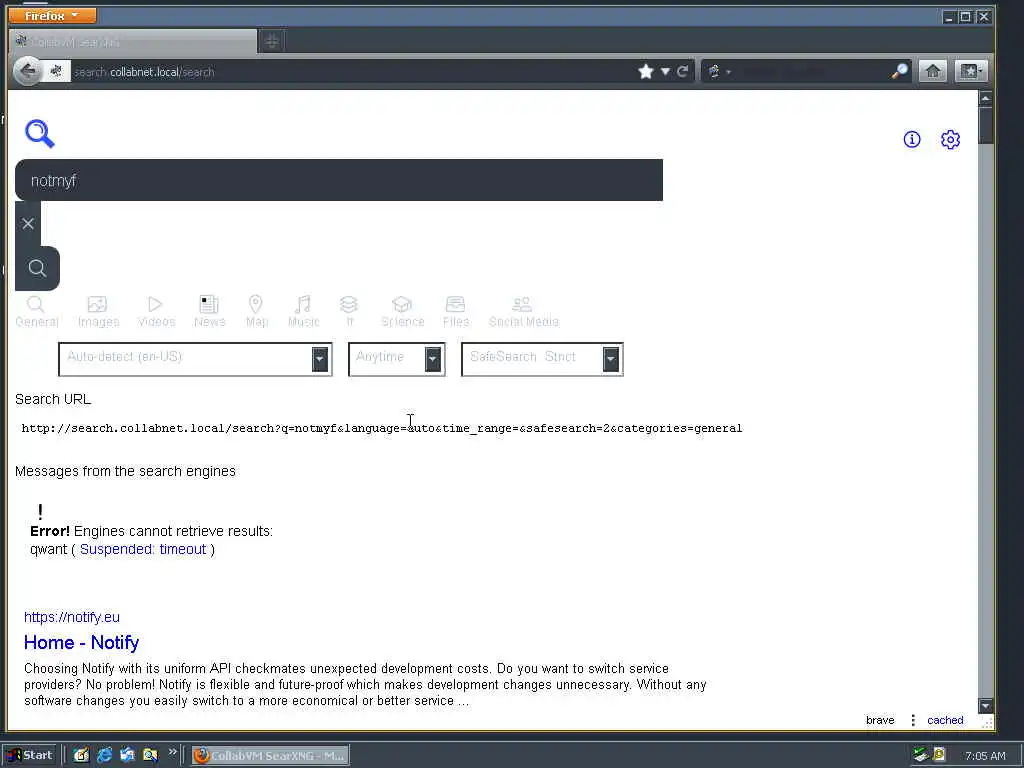Viewport: 1024px width, 768px height.
Task: Open the Firefox application menu button
Action: click(x=52, y=15)
